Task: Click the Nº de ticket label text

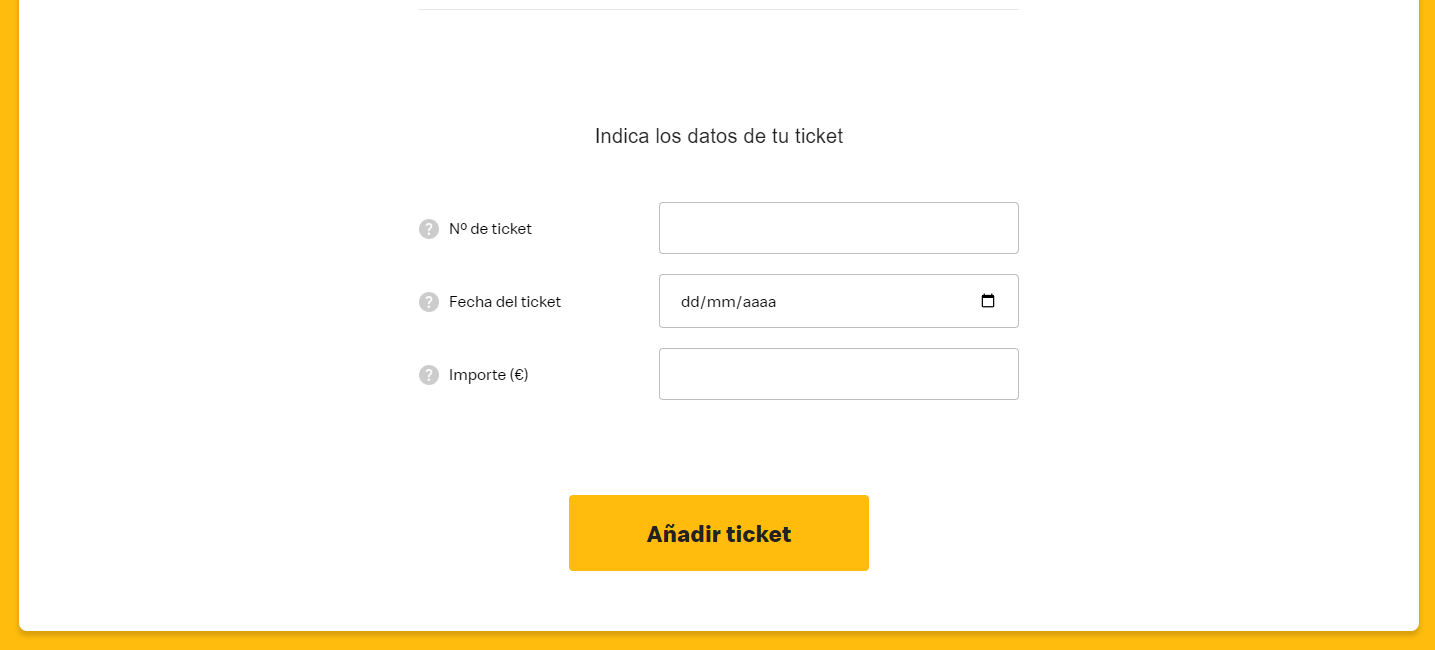Action: pyautogui.click(x=490, y=229)
